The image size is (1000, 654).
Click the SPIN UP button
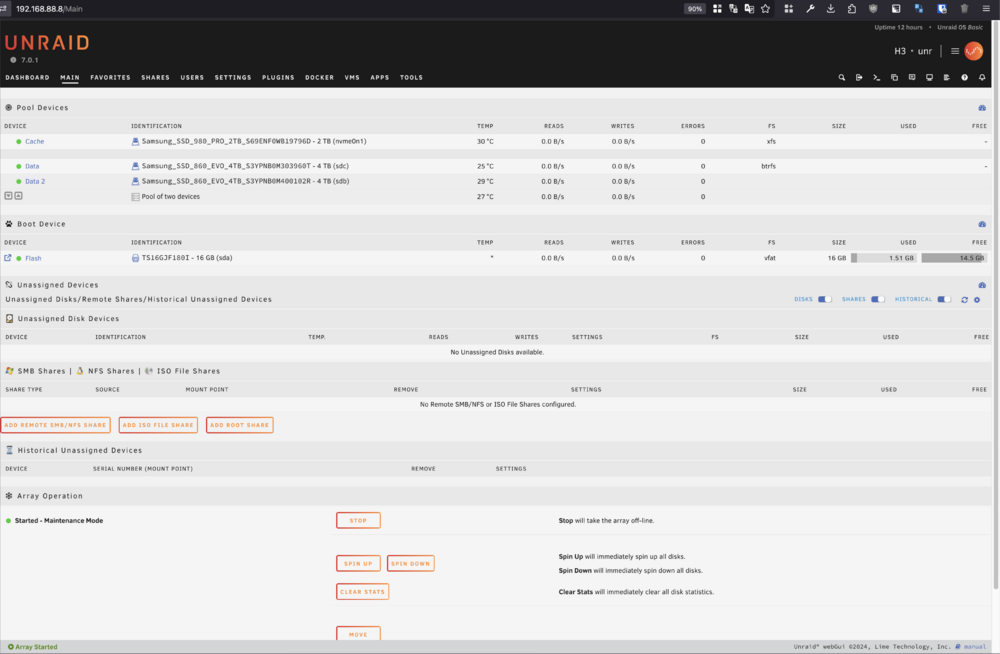tap(358, 563)
